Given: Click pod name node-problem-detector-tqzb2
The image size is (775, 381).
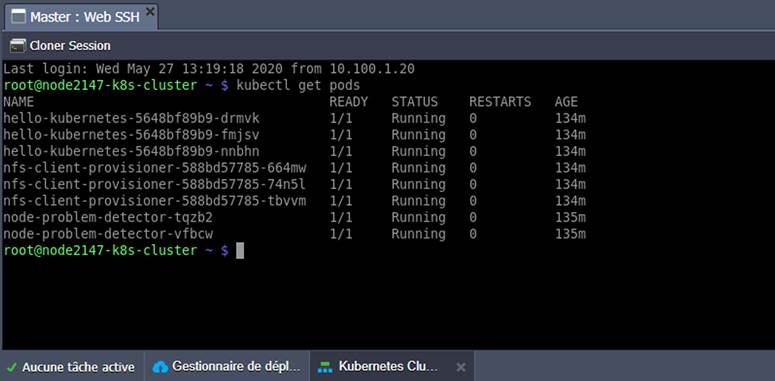Looking at the screenshot, I should click(x=108, y=217).
